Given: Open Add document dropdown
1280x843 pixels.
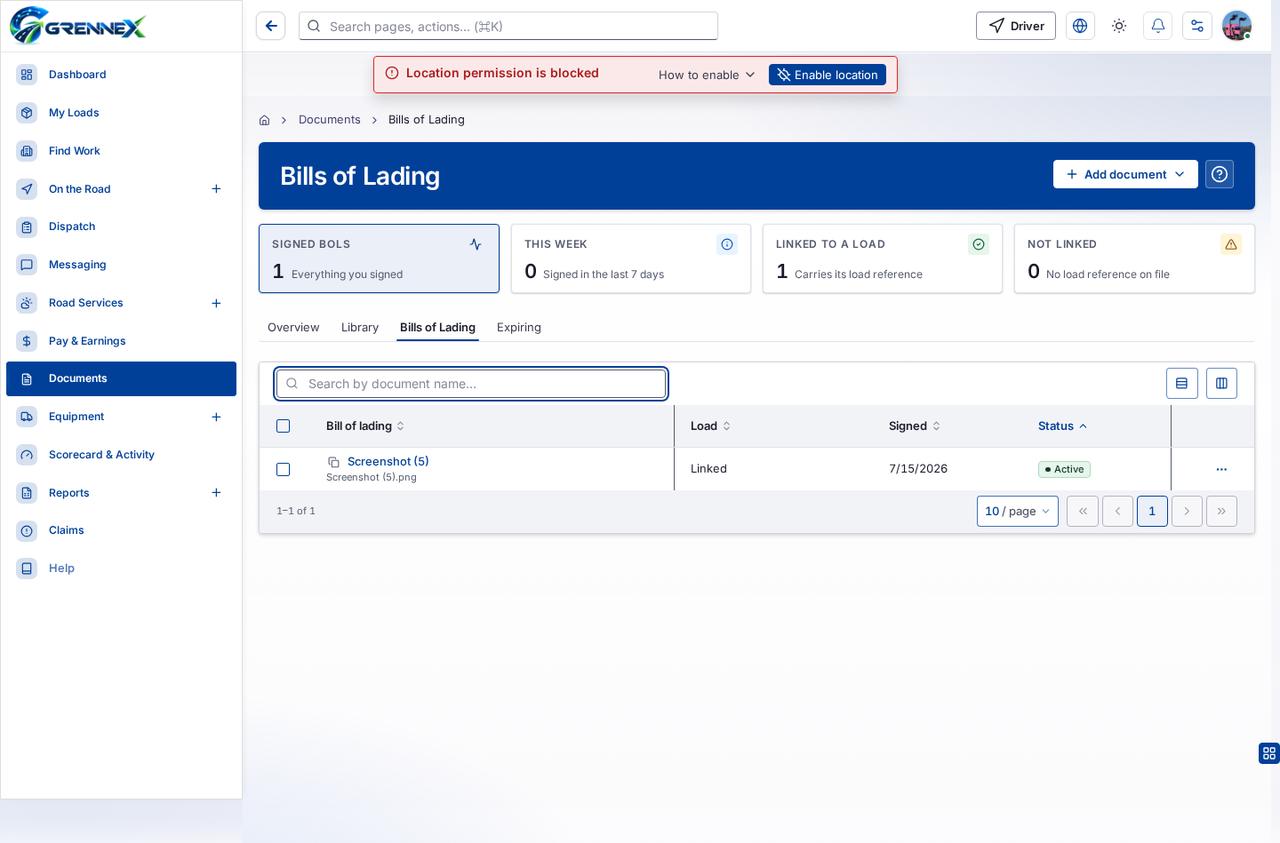Looking at the screenshot, I should [x=1125, y=174].
